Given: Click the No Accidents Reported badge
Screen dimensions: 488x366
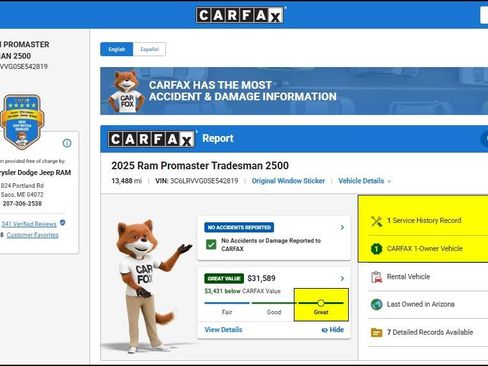Looking at the screenshot, I should point(239,227).
